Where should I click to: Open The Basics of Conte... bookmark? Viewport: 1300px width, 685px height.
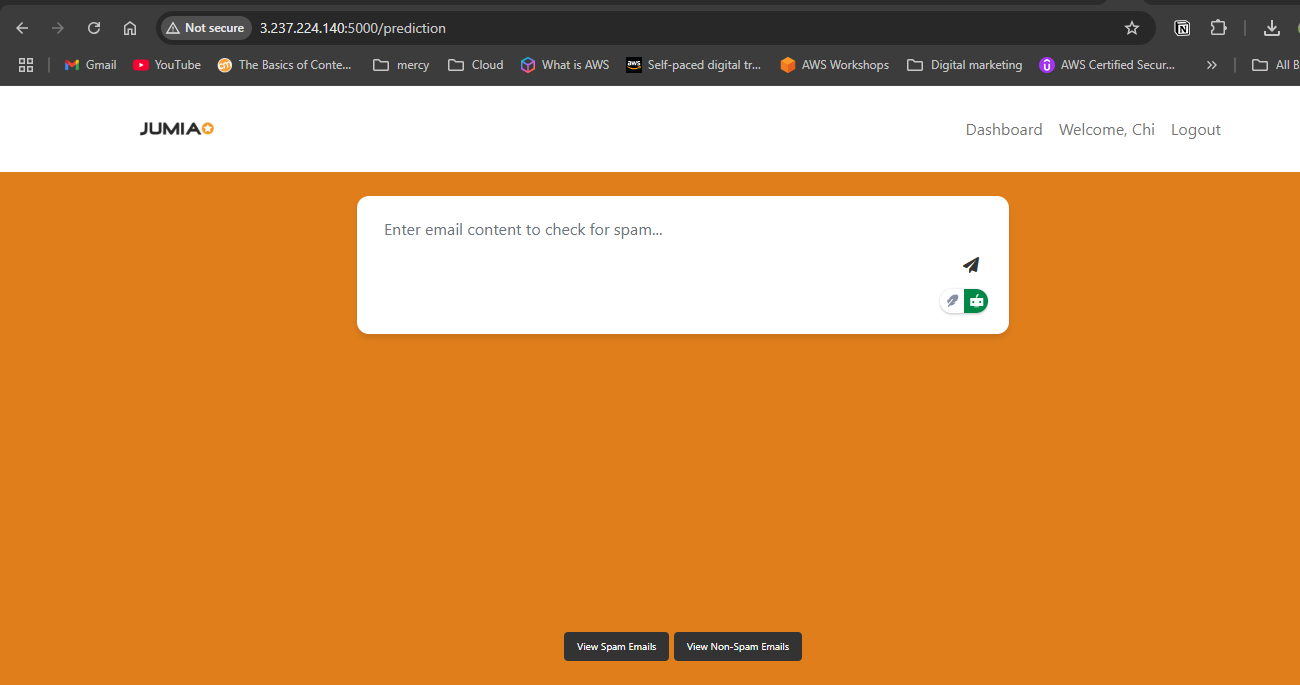tap(285, 65)
